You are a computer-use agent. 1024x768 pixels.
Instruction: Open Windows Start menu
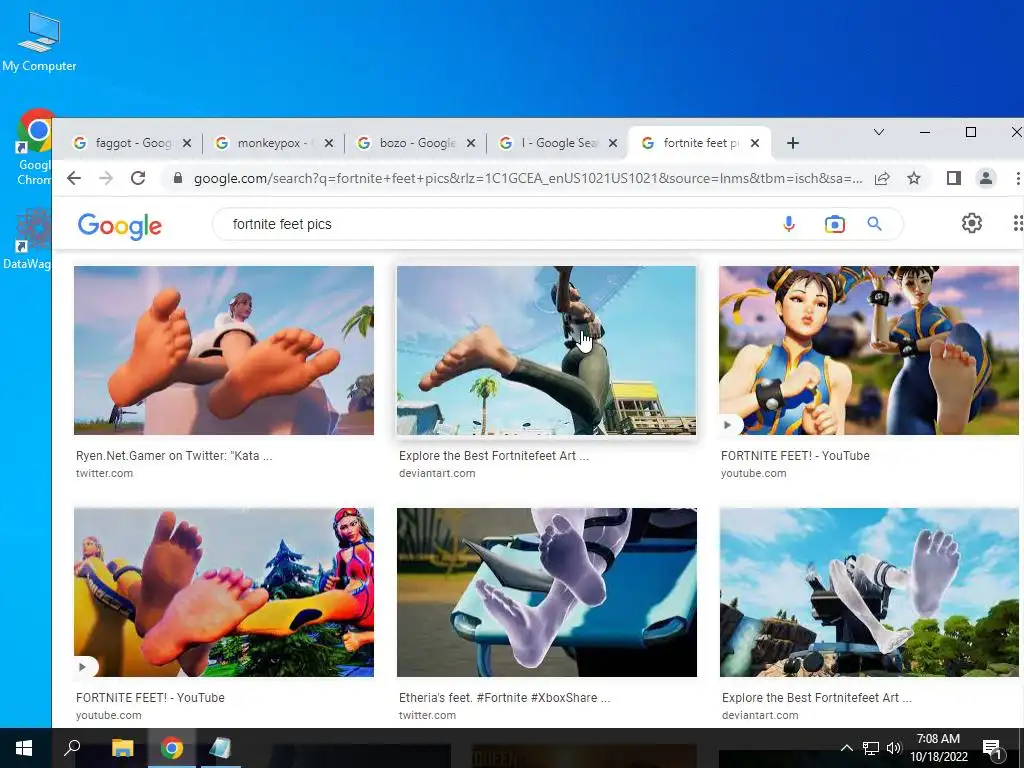pyautogui.click(x=24, y=748)
